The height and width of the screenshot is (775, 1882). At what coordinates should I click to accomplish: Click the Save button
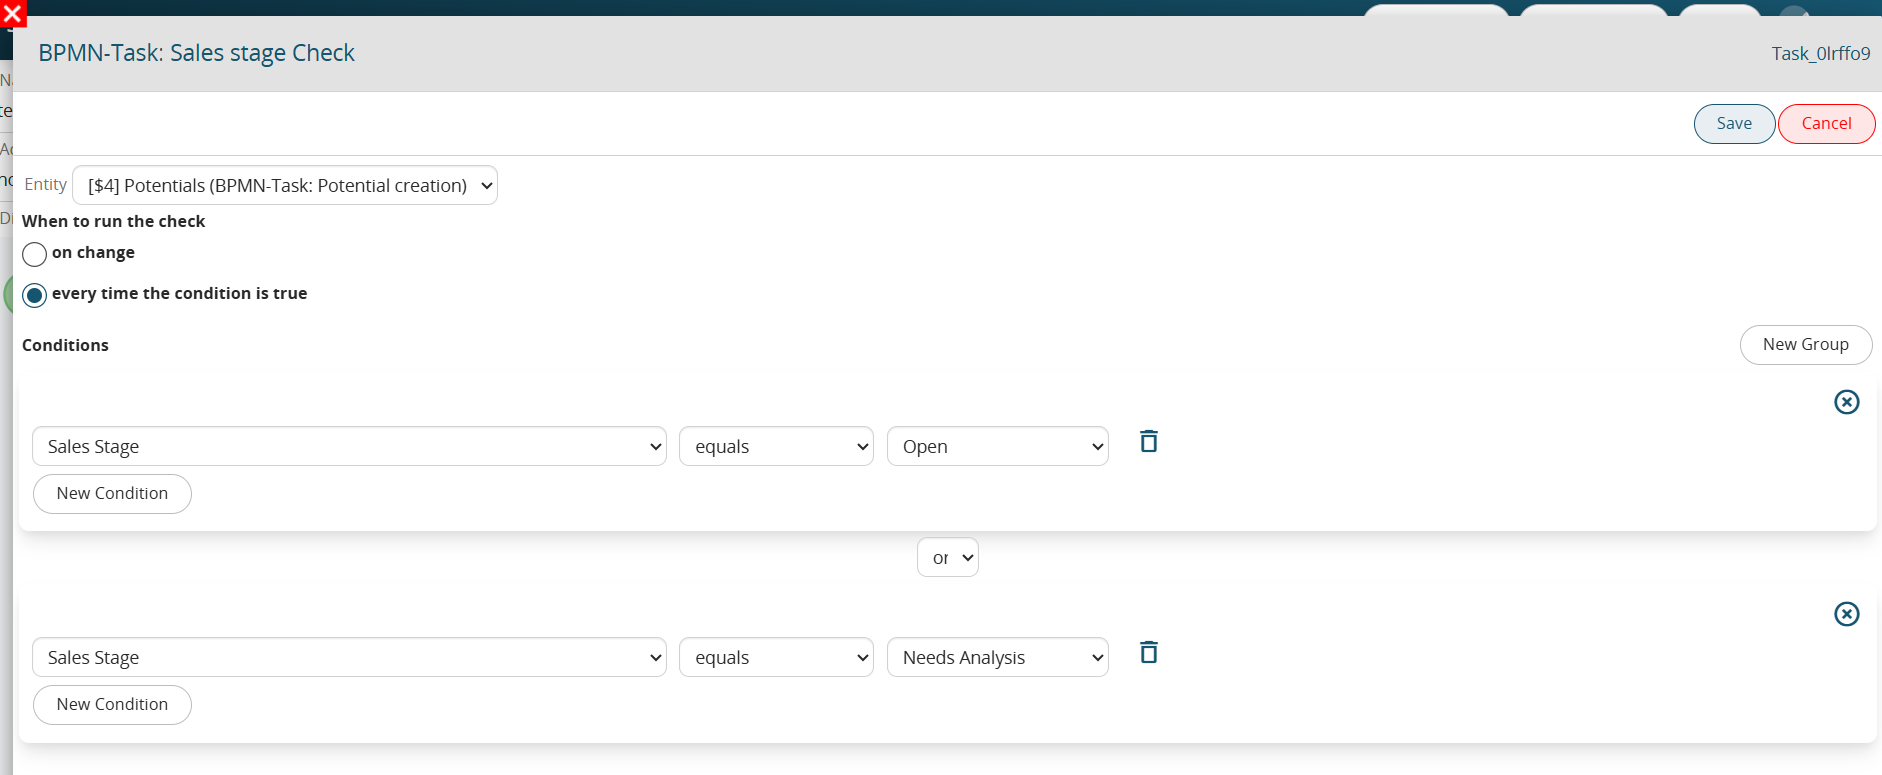click(x=1734, y=124)
